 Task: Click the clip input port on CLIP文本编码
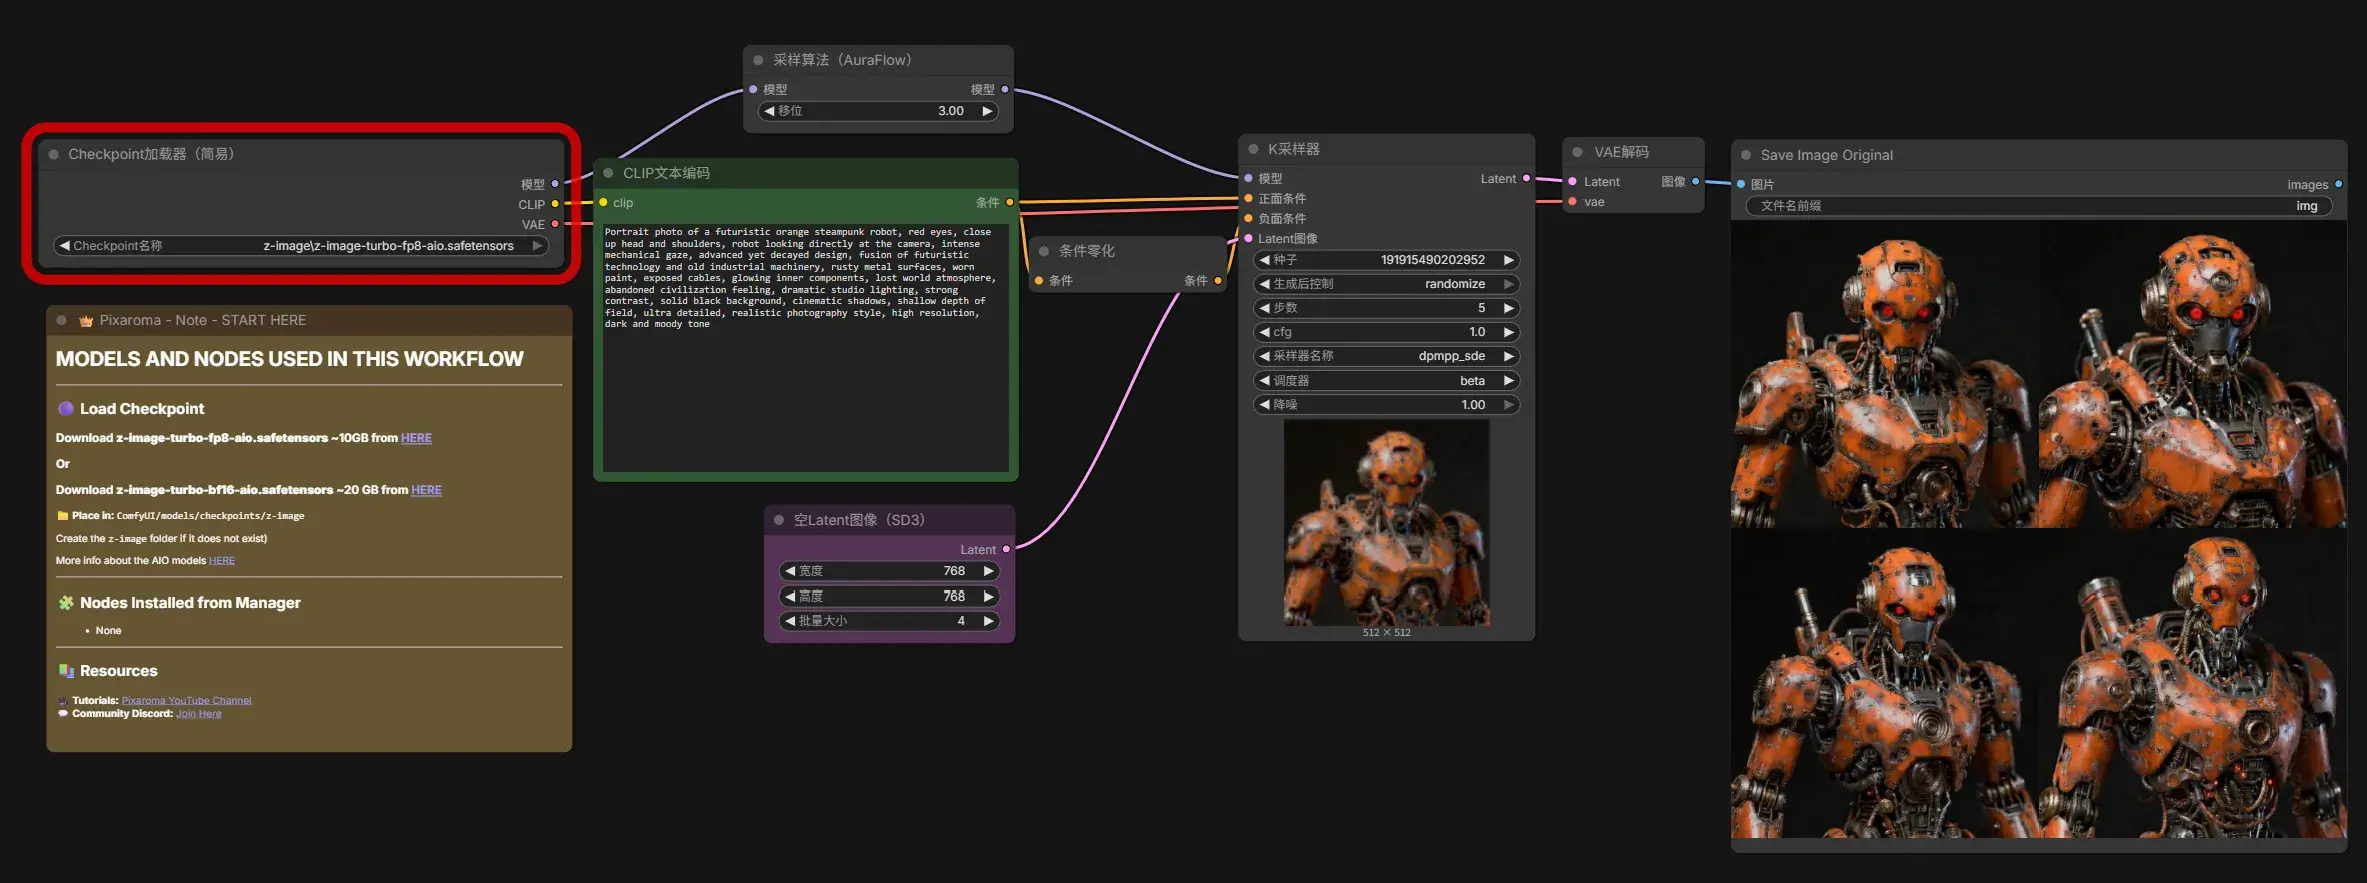tap(603, 202)
